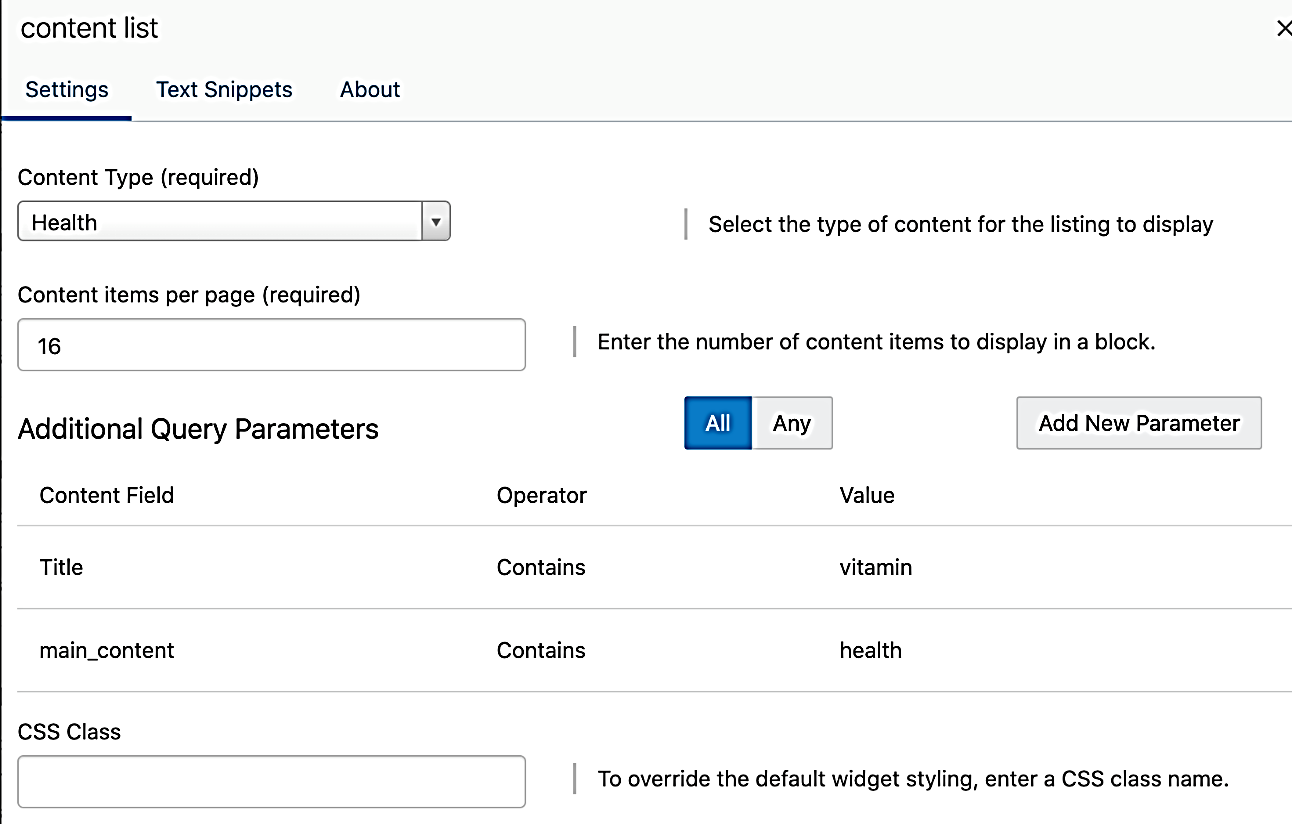Screen dimensions: 1292x824
Task: Select the All match toggle
Action: [x=718, y=423]
